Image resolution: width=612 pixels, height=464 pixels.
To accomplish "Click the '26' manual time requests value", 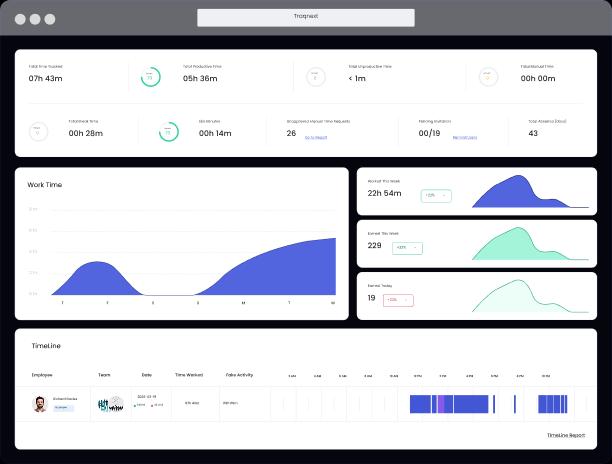I will tap(291, 133).
